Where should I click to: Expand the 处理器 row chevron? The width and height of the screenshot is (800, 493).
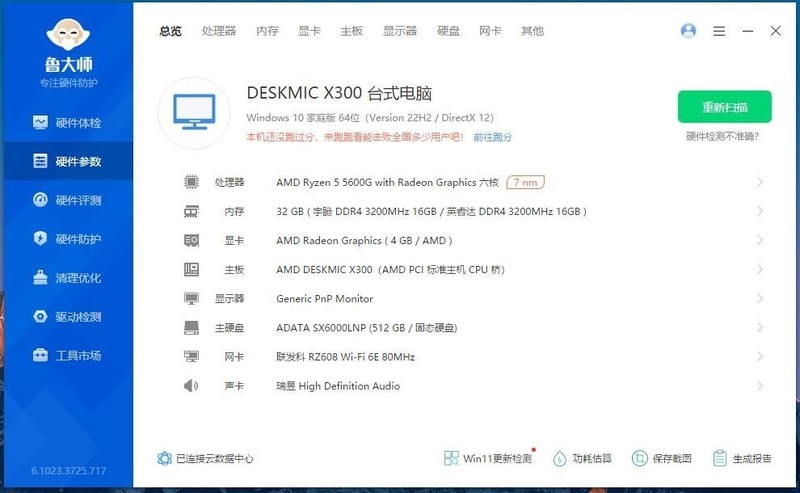pos(760,182)
